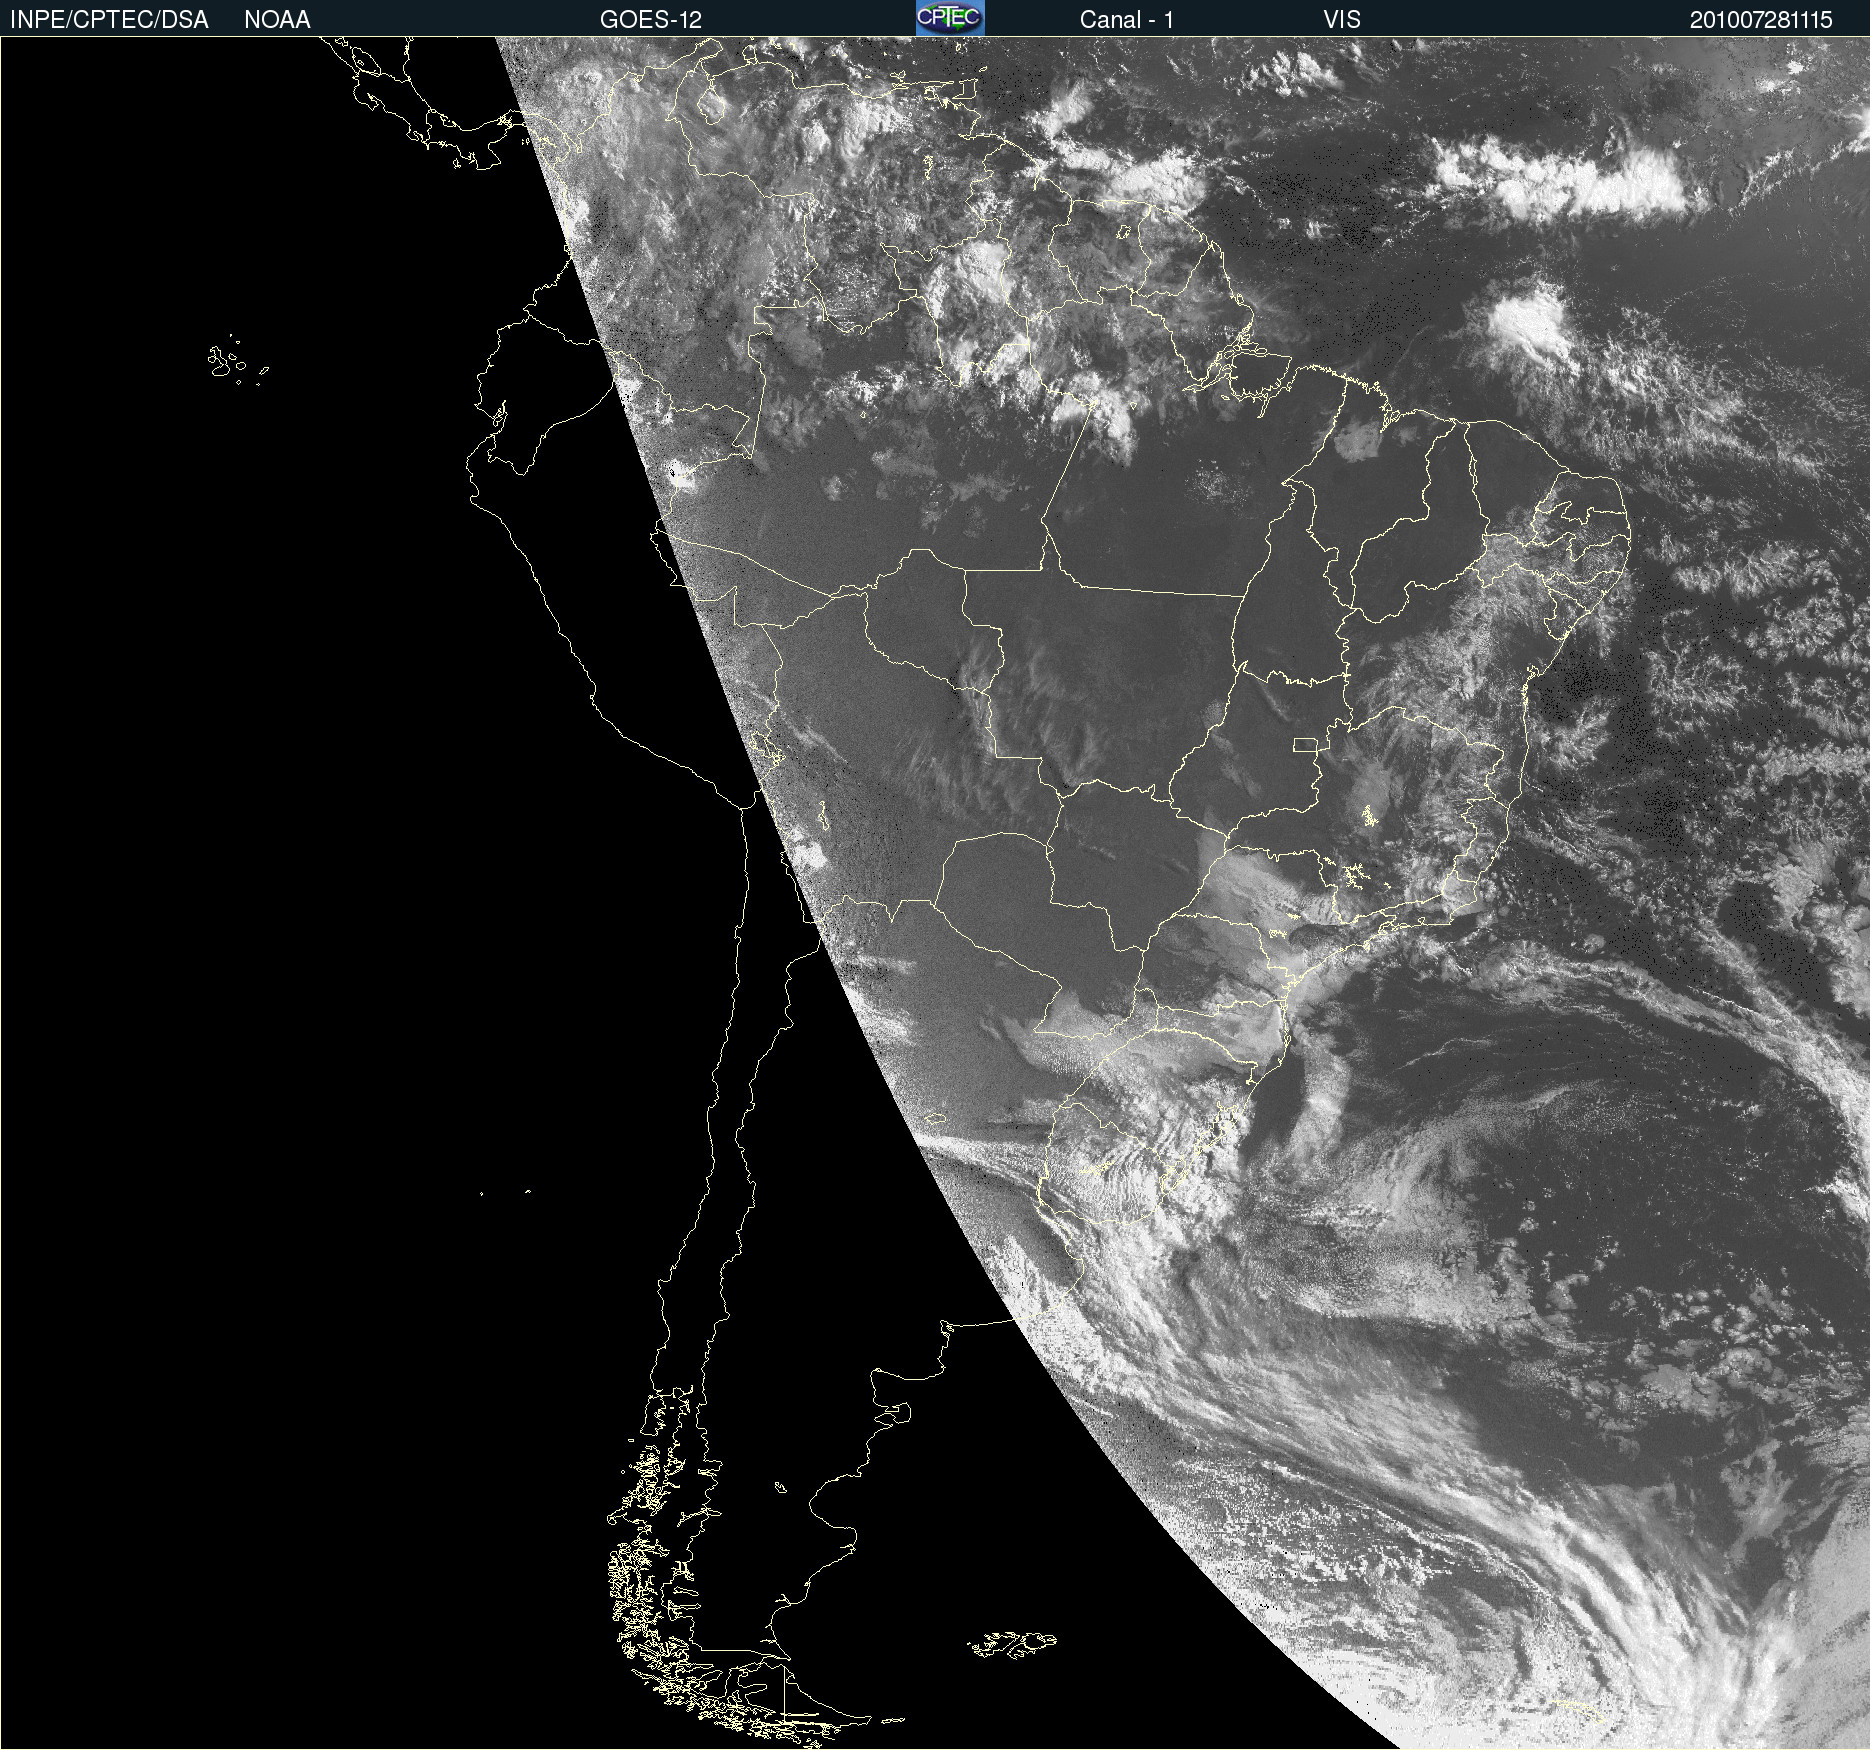Click the NOAA label in header

click(x=277, y=20)
